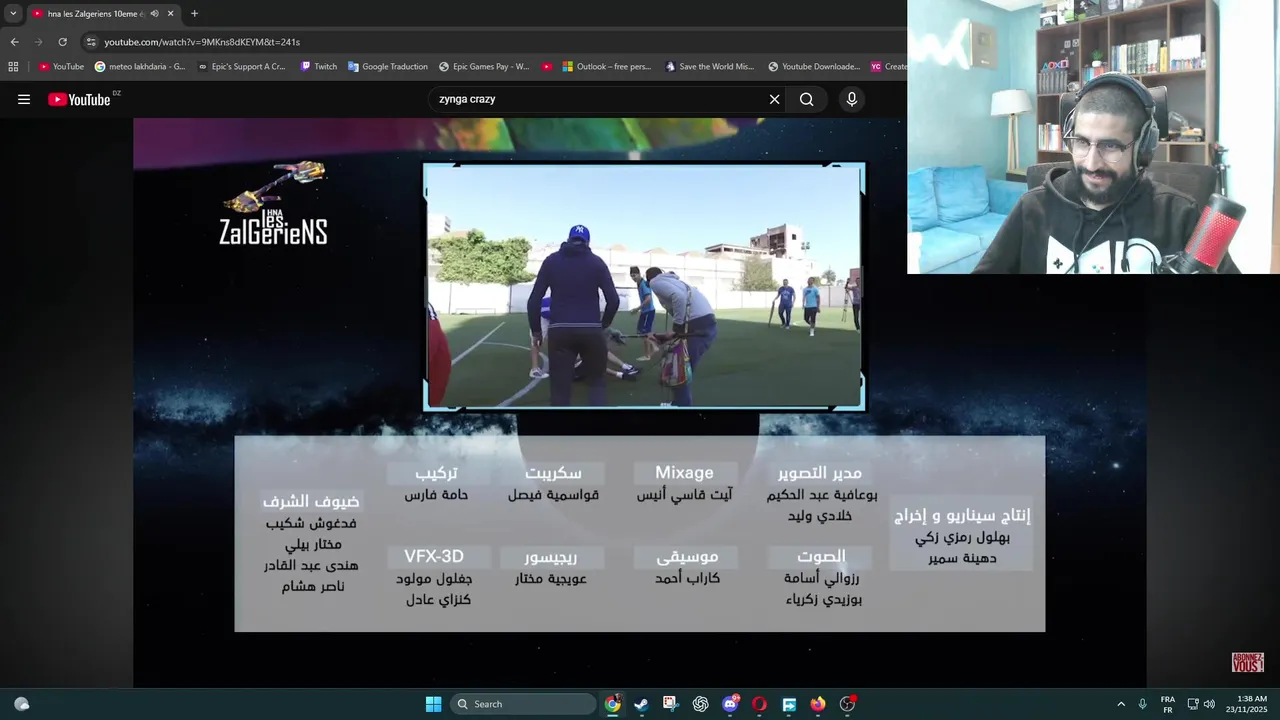The image size is (1280, 720).
Task: Open the Epic's Support A Creator bookmark
Action: (241, 67)
